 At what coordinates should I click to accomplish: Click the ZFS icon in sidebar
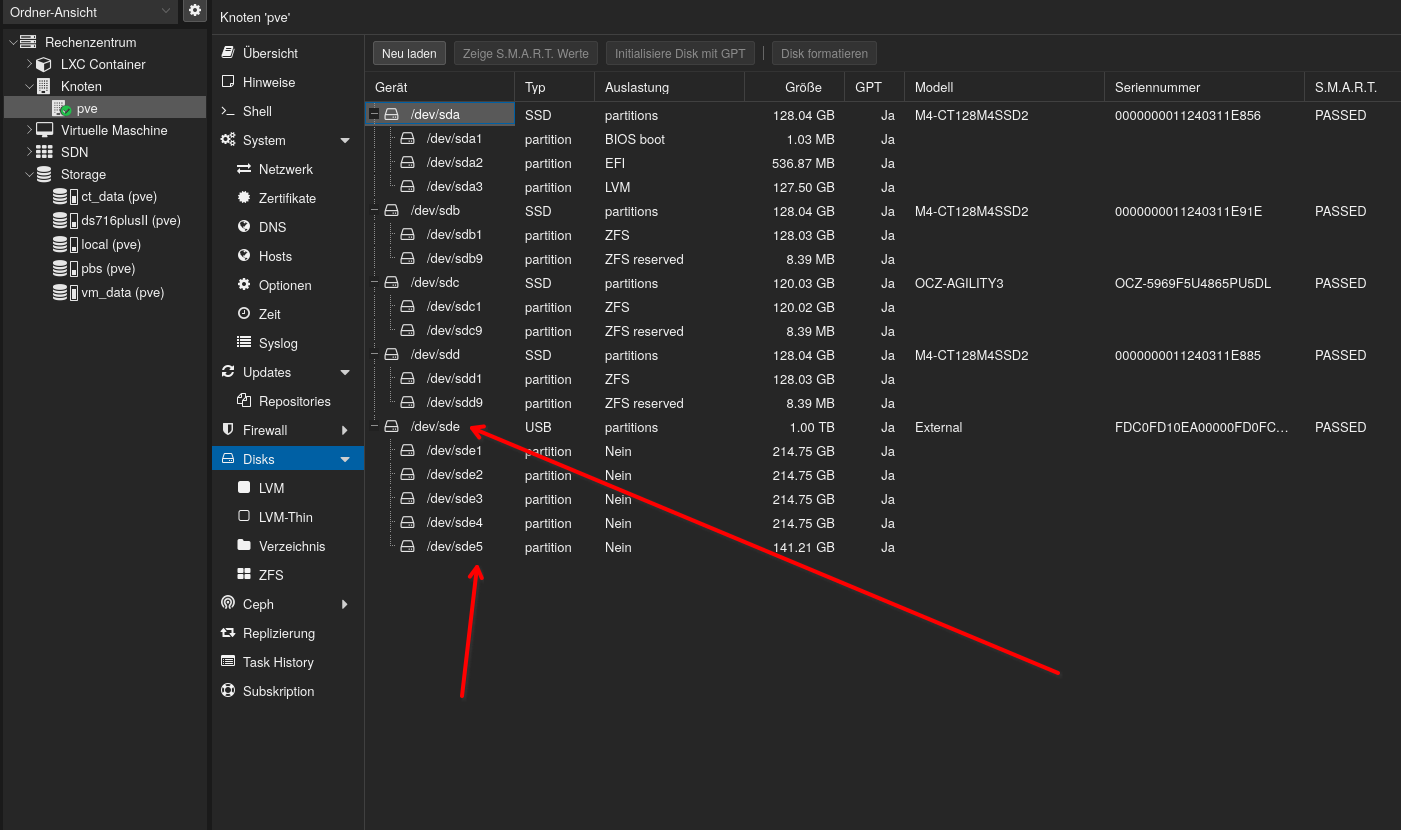tap(244, 575)
